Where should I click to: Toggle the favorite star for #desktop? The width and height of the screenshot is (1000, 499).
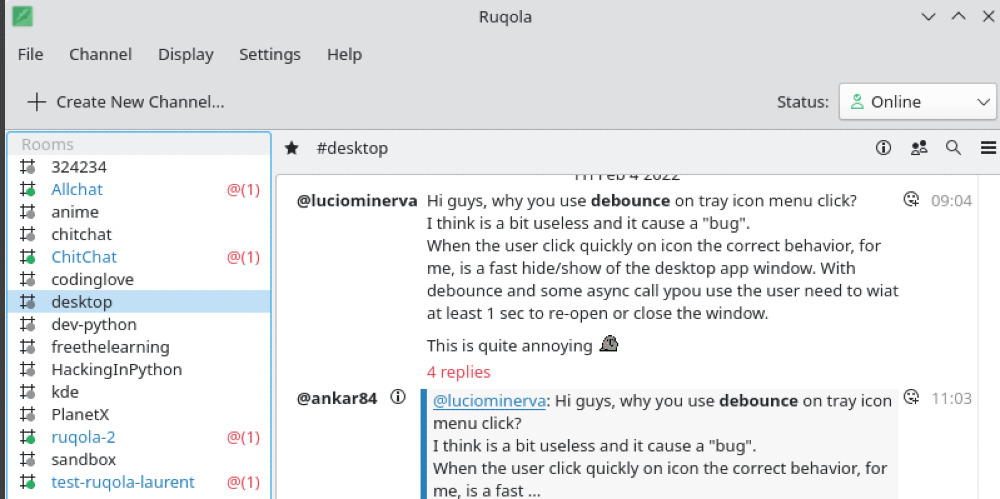[x=291, y=149]
